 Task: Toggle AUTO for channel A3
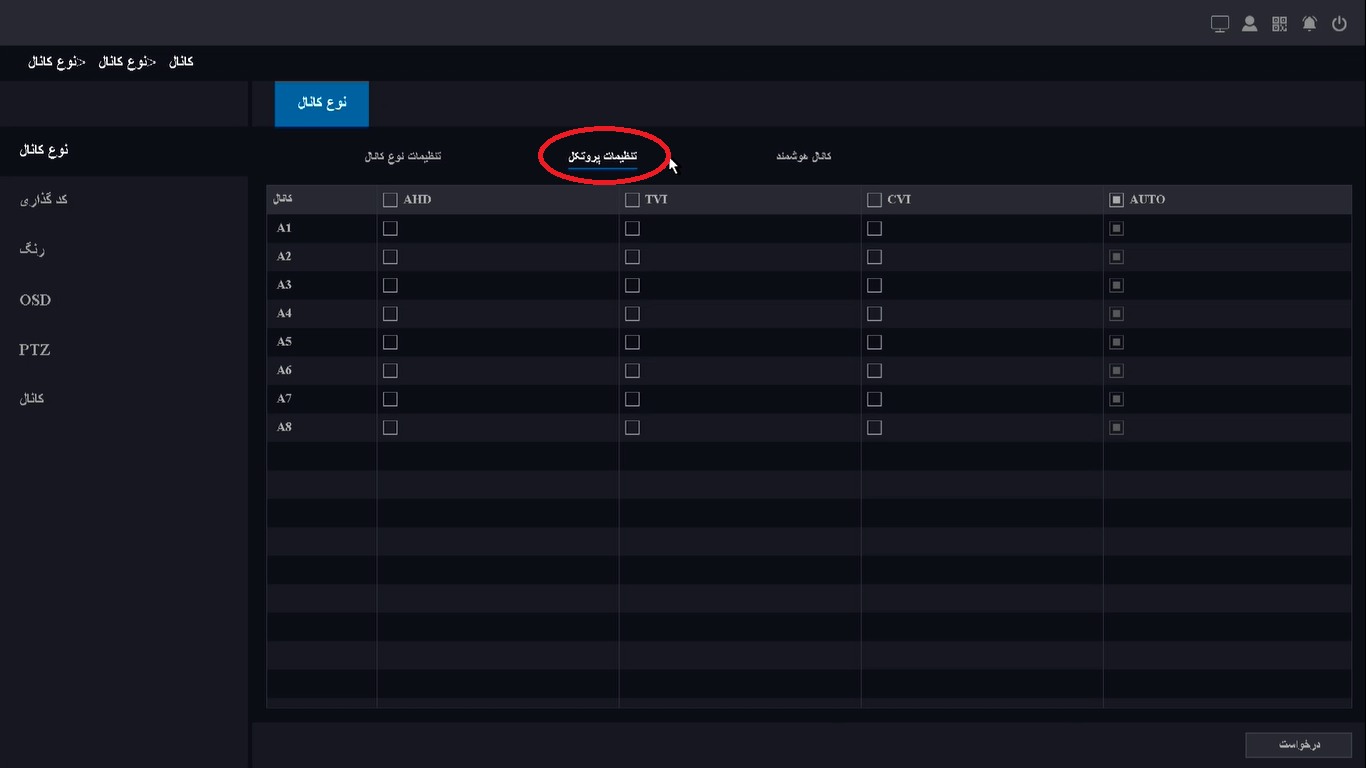1117,285
